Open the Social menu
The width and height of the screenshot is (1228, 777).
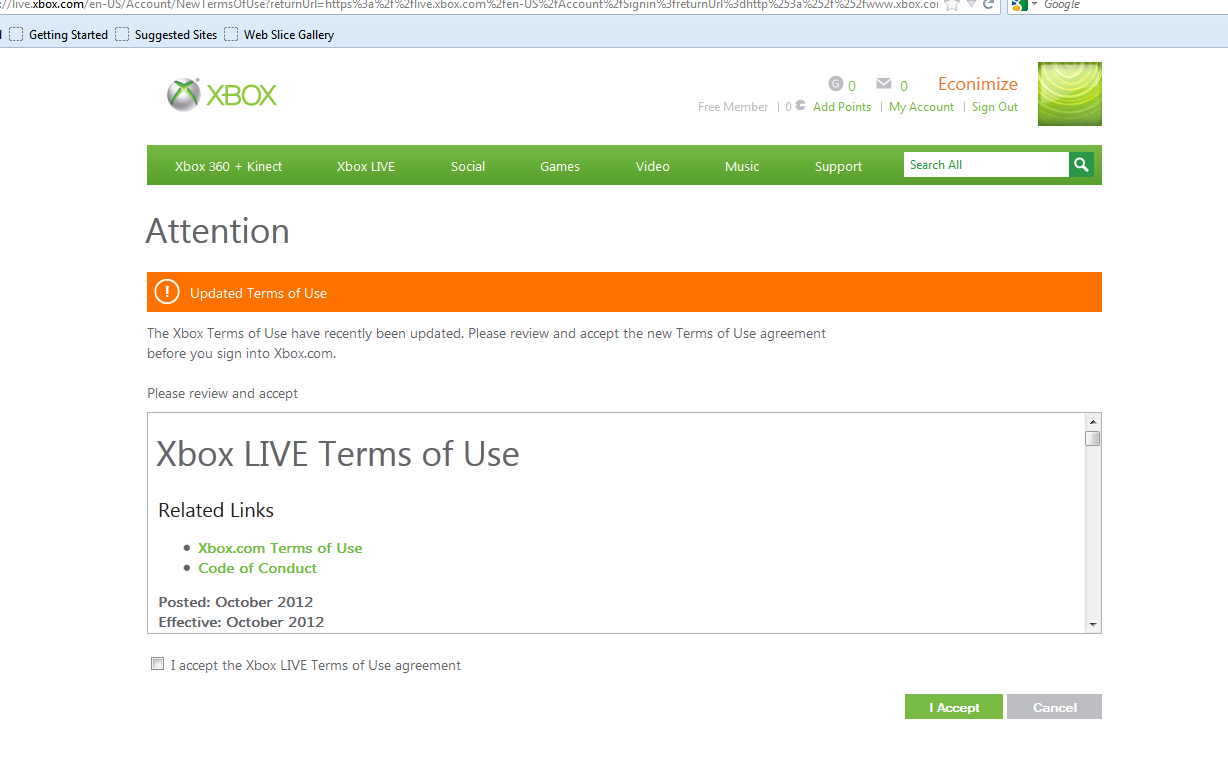[x=468, y=166]
